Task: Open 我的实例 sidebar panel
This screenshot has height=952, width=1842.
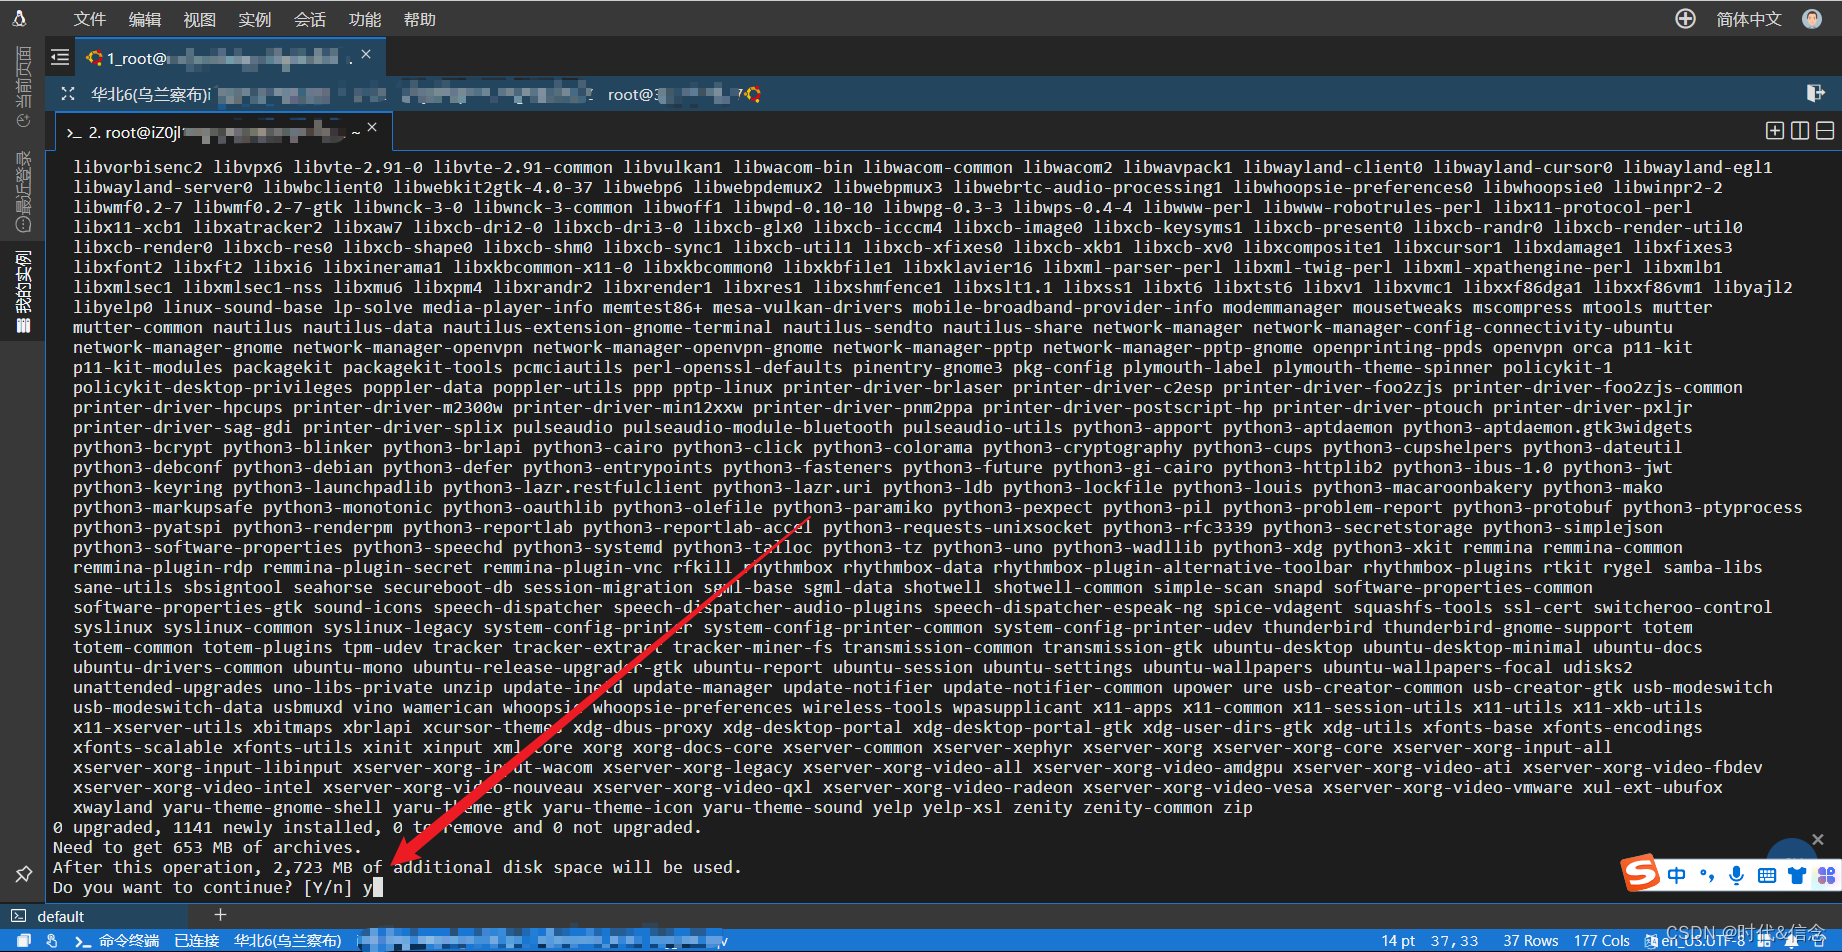Action: click(23, 292)
